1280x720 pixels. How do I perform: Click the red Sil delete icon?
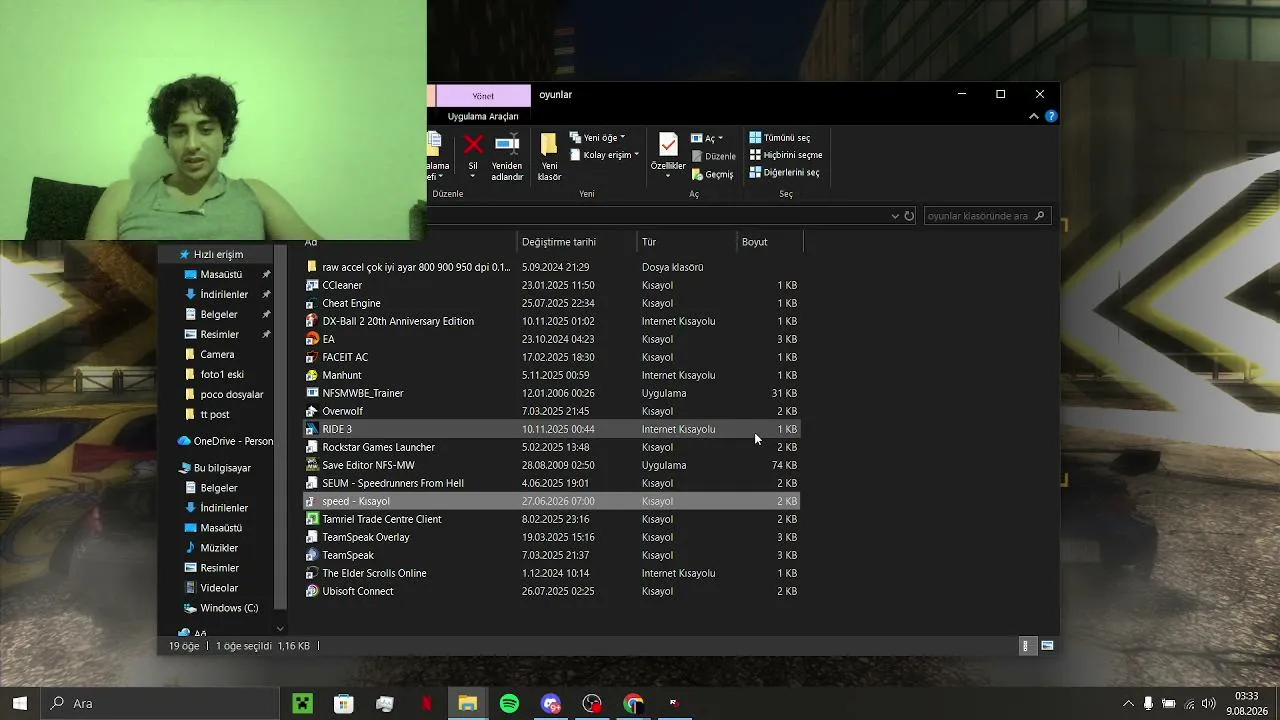click(x=473, y=146)
